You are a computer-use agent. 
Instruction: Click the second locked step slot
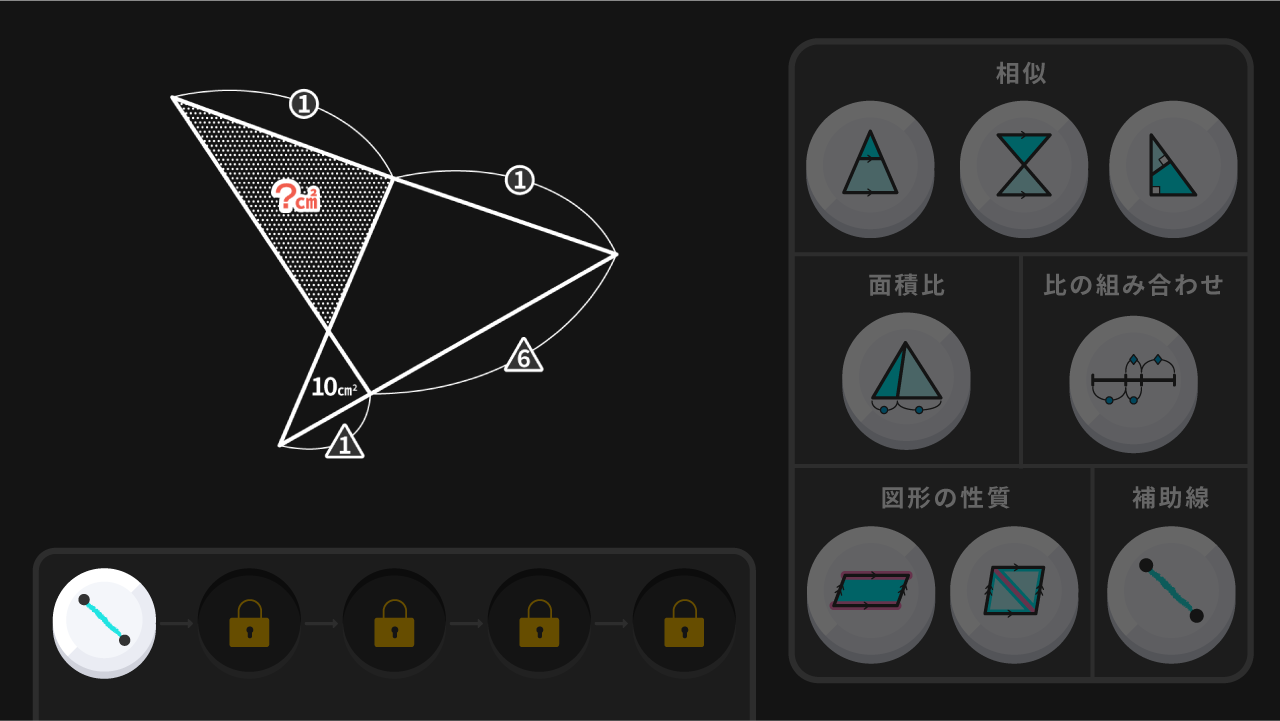(x=249, y=623)
